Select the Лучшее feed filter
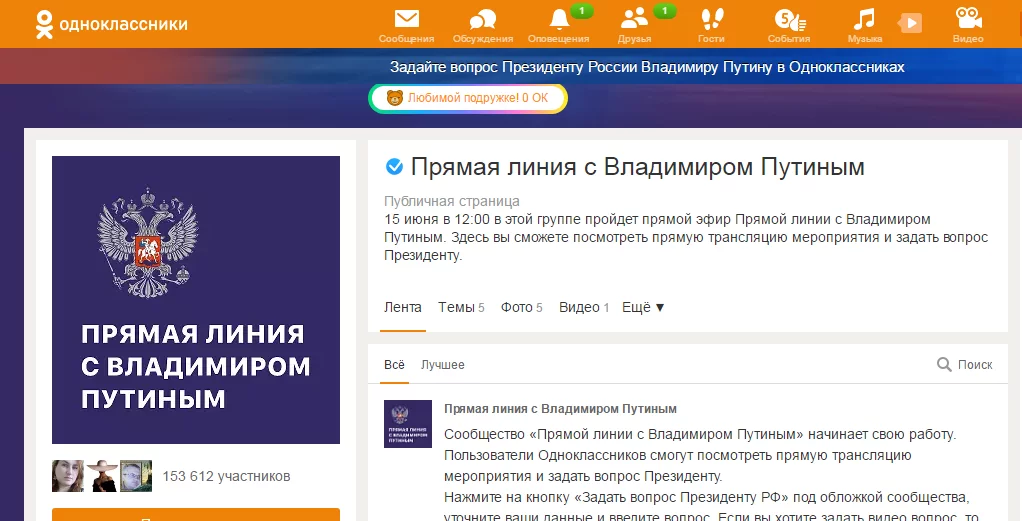The height and width of the screenshot is (521, 1022). point(443,365)
